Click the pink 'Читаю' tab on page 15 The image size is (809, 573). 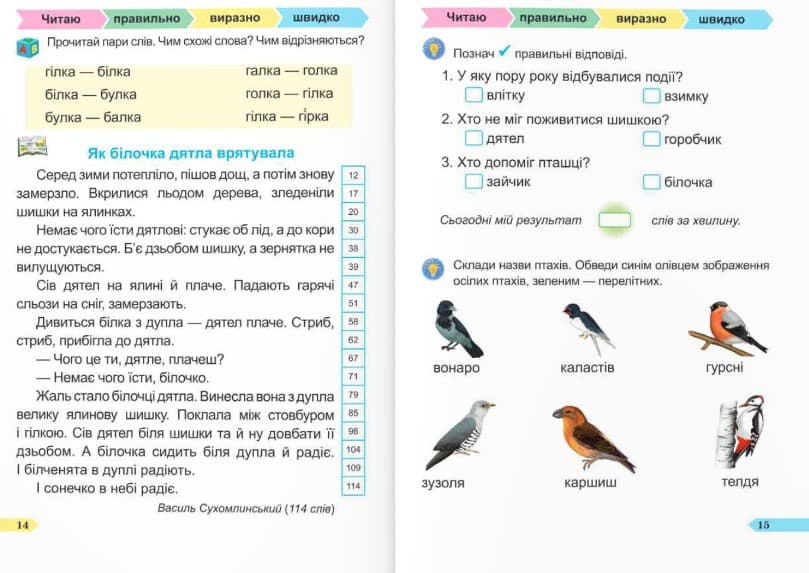pos(466,18)
